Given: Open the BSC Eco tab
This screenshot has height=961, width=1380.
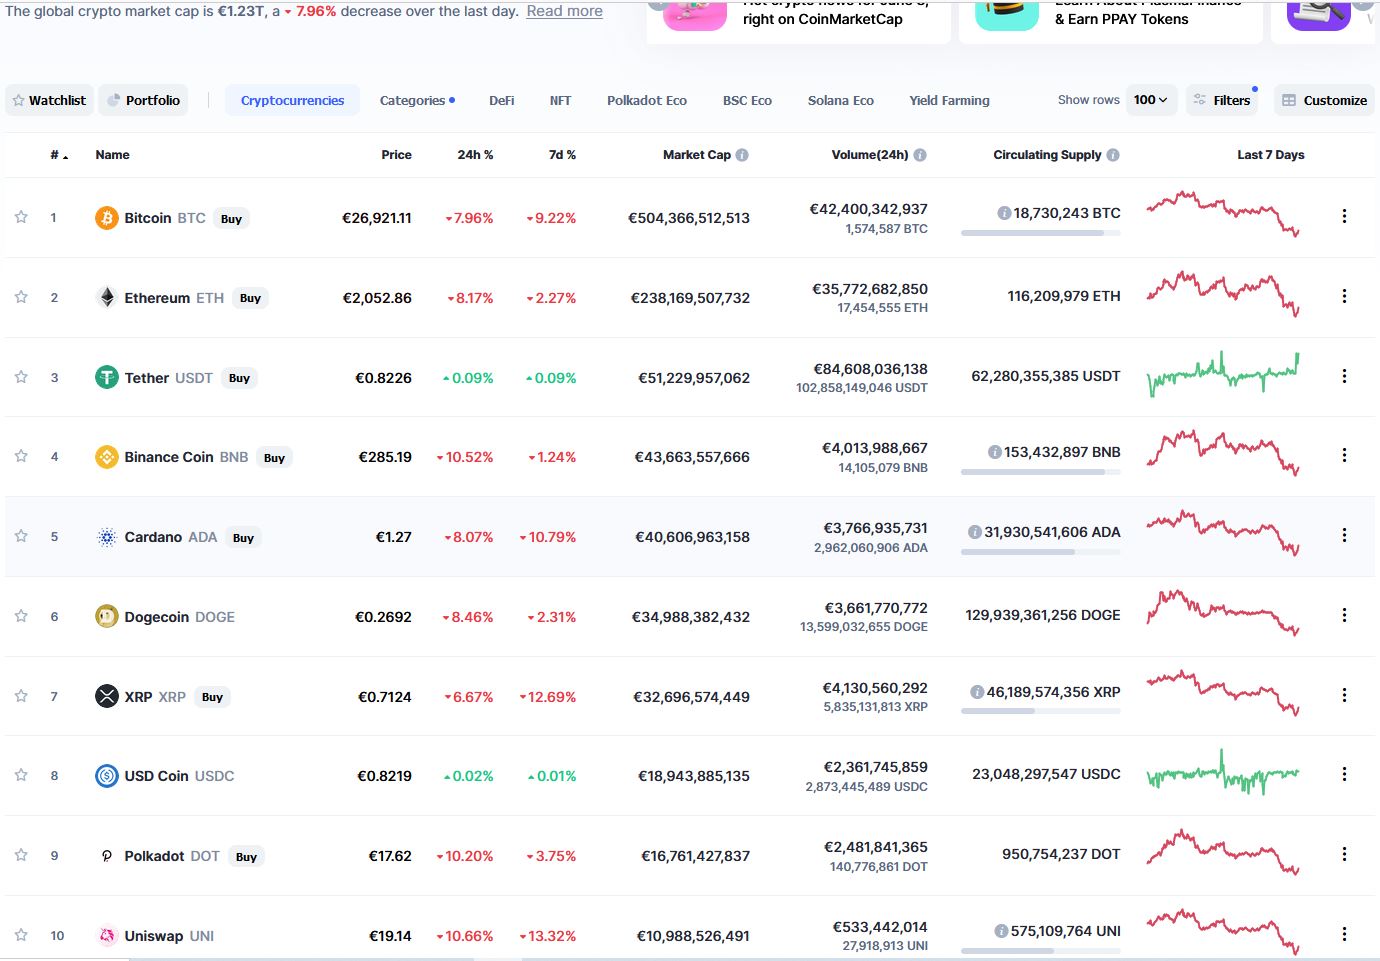Looking at the screenshot, I should click(747, 100).
